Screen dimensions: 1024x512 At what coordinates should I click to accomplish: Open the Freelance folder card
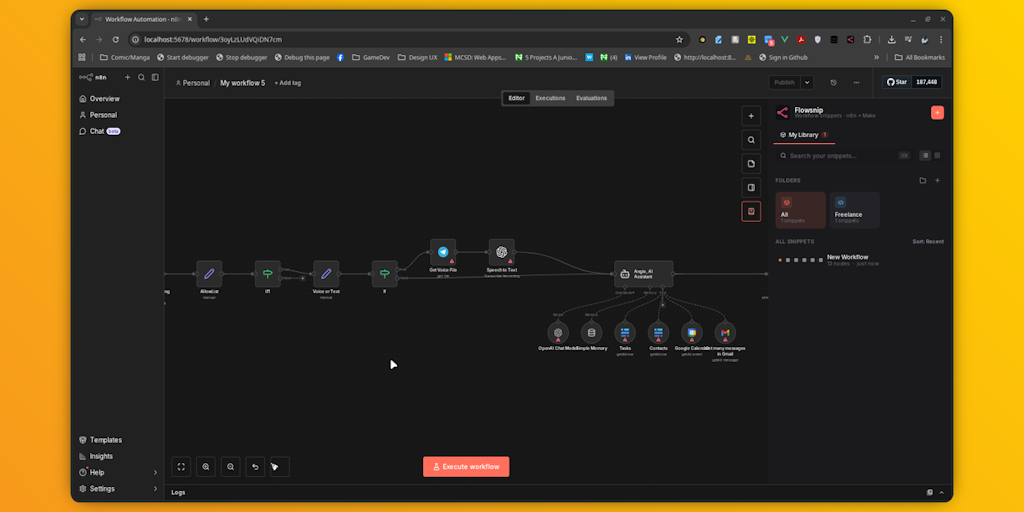854,210
